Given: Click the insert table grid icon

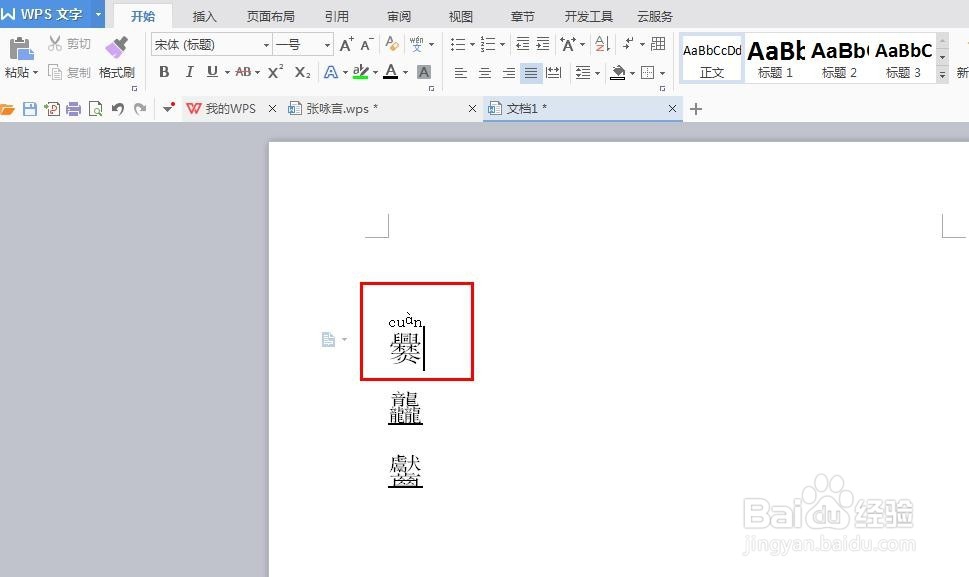Looking at the screenshot, I should pyautogui.click(x=658, y=43).
